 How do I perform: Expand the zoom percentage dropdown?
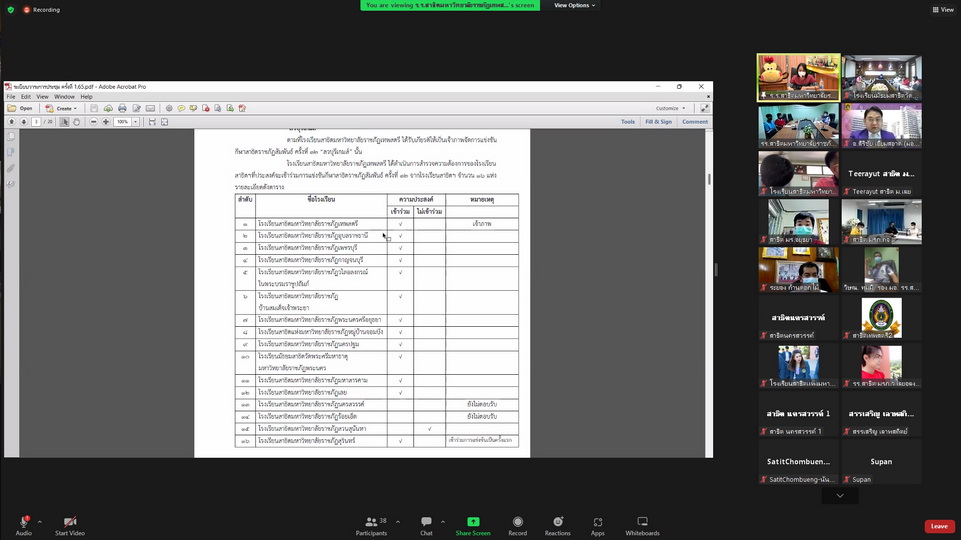pyautogui.click(x=137, y=122)
